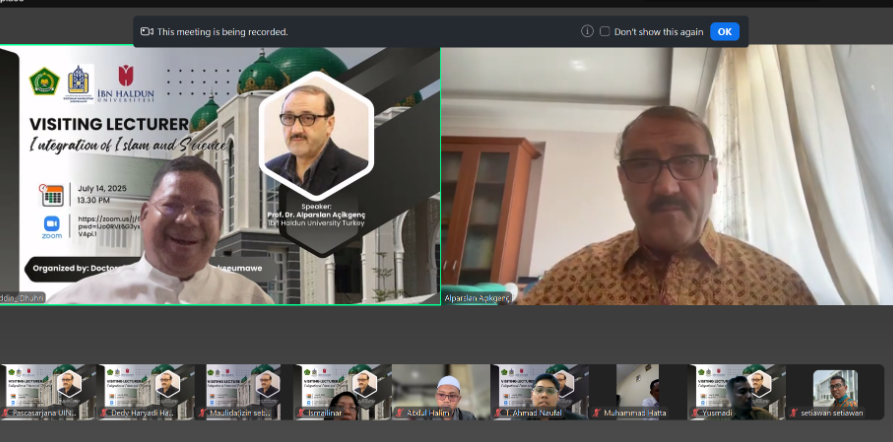The width and height of the screenshot is (893, 442).
Task: Enable the "Don't show this again" checkbox
Action: click(604, 32)
